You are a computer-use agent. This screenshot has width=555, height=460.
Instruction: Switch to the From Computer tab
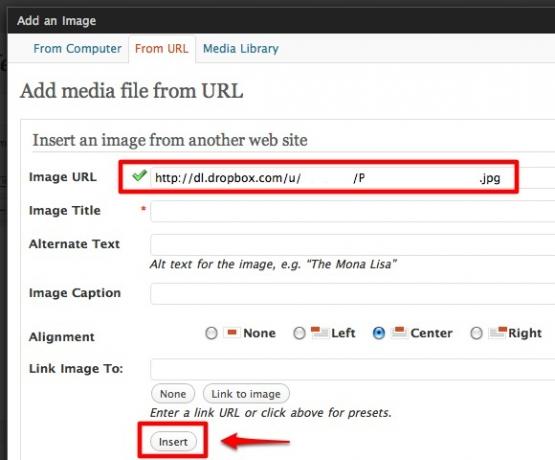77,49
